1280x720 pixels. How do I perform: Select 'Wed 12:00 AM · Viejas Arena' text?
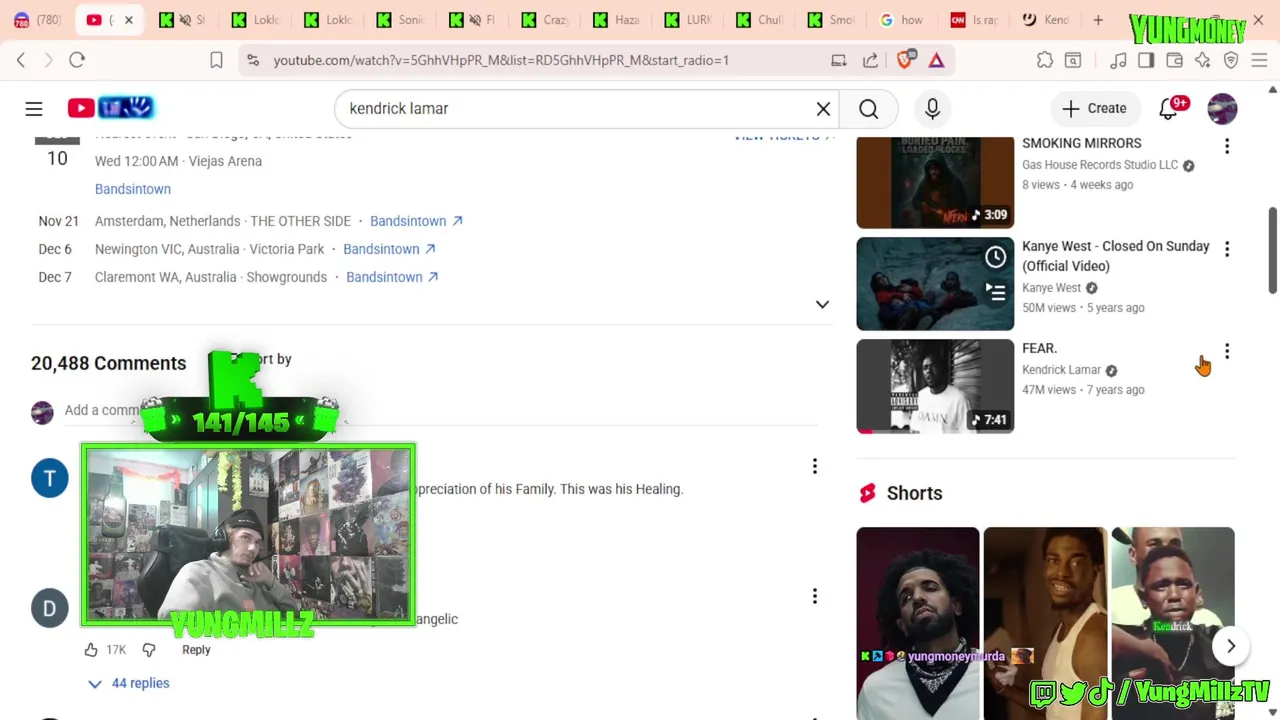point(178,161)
